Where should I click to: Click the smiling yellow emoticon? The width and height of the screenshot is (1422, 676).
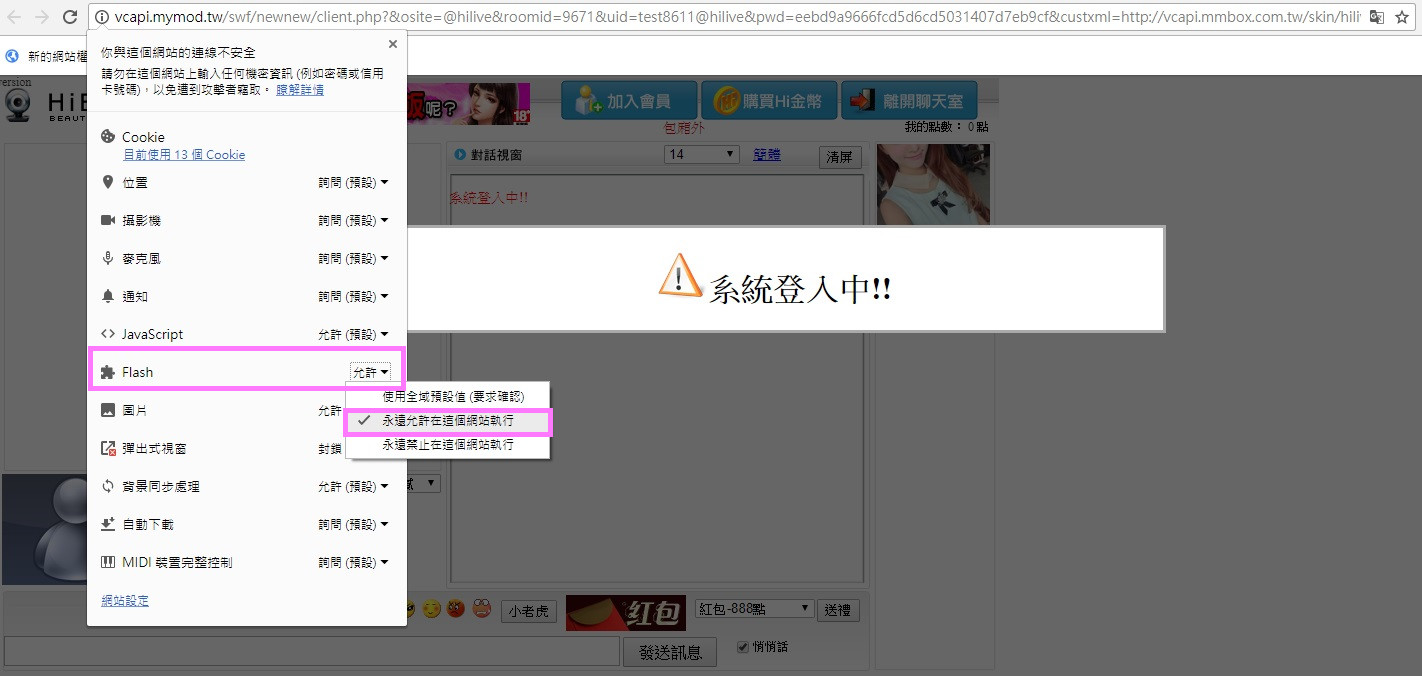pyautogui.click(x=431, y=608)
